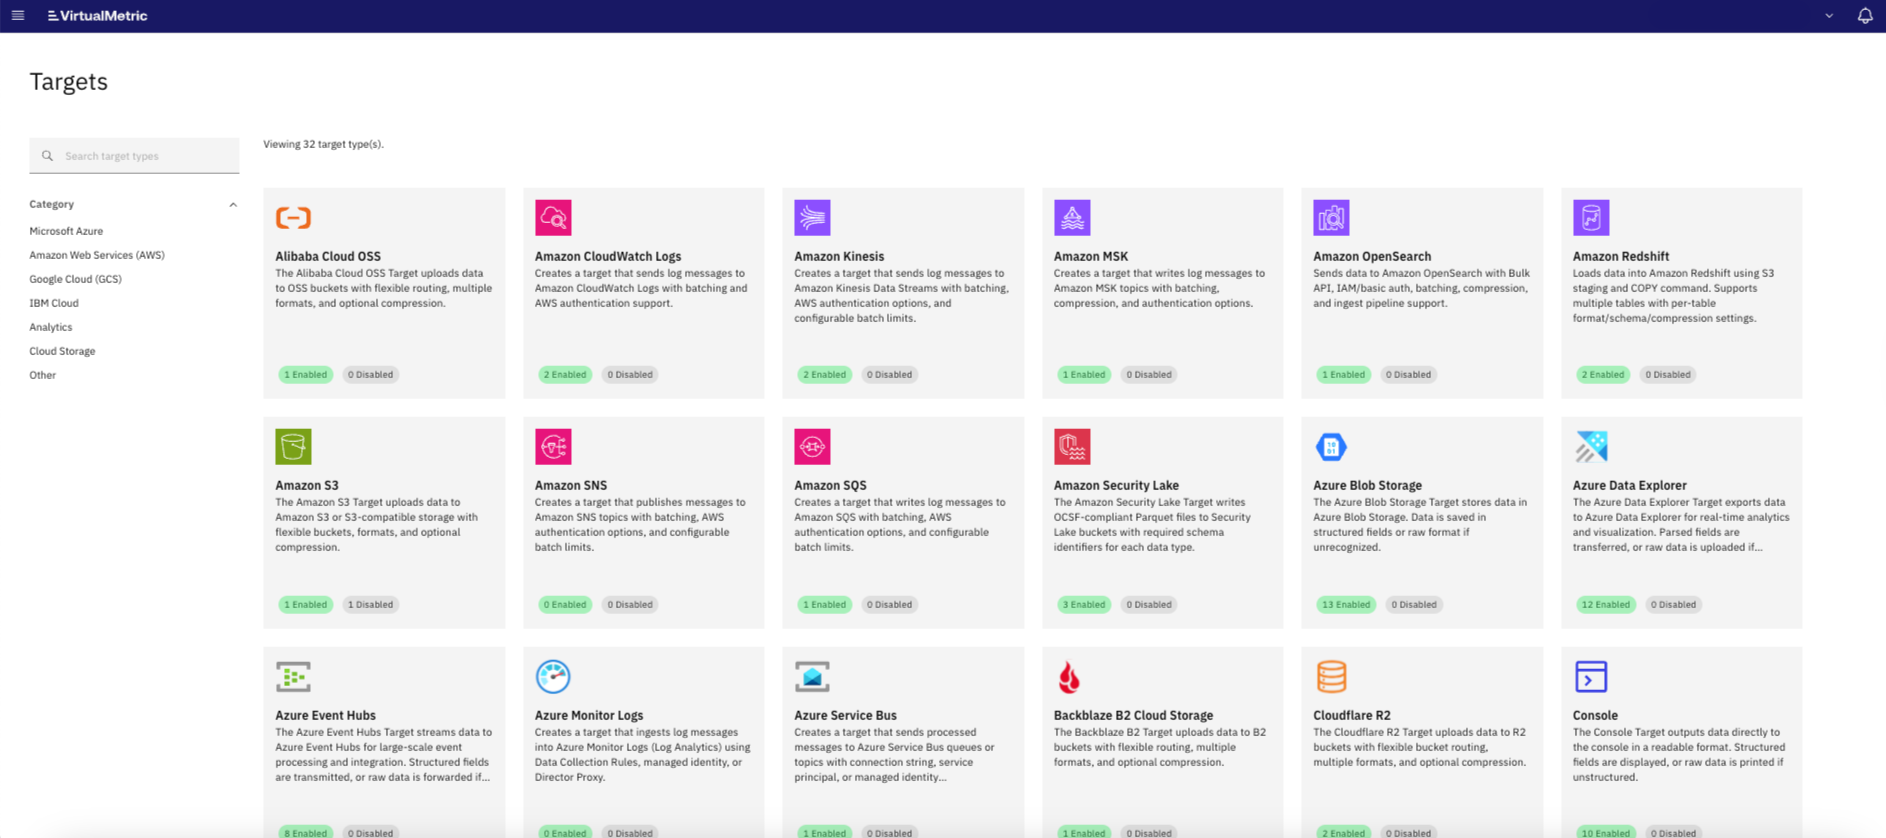Filter by Google Cloud (GCS)
This screenshot has width=1886, height=838.
[75, 279]
